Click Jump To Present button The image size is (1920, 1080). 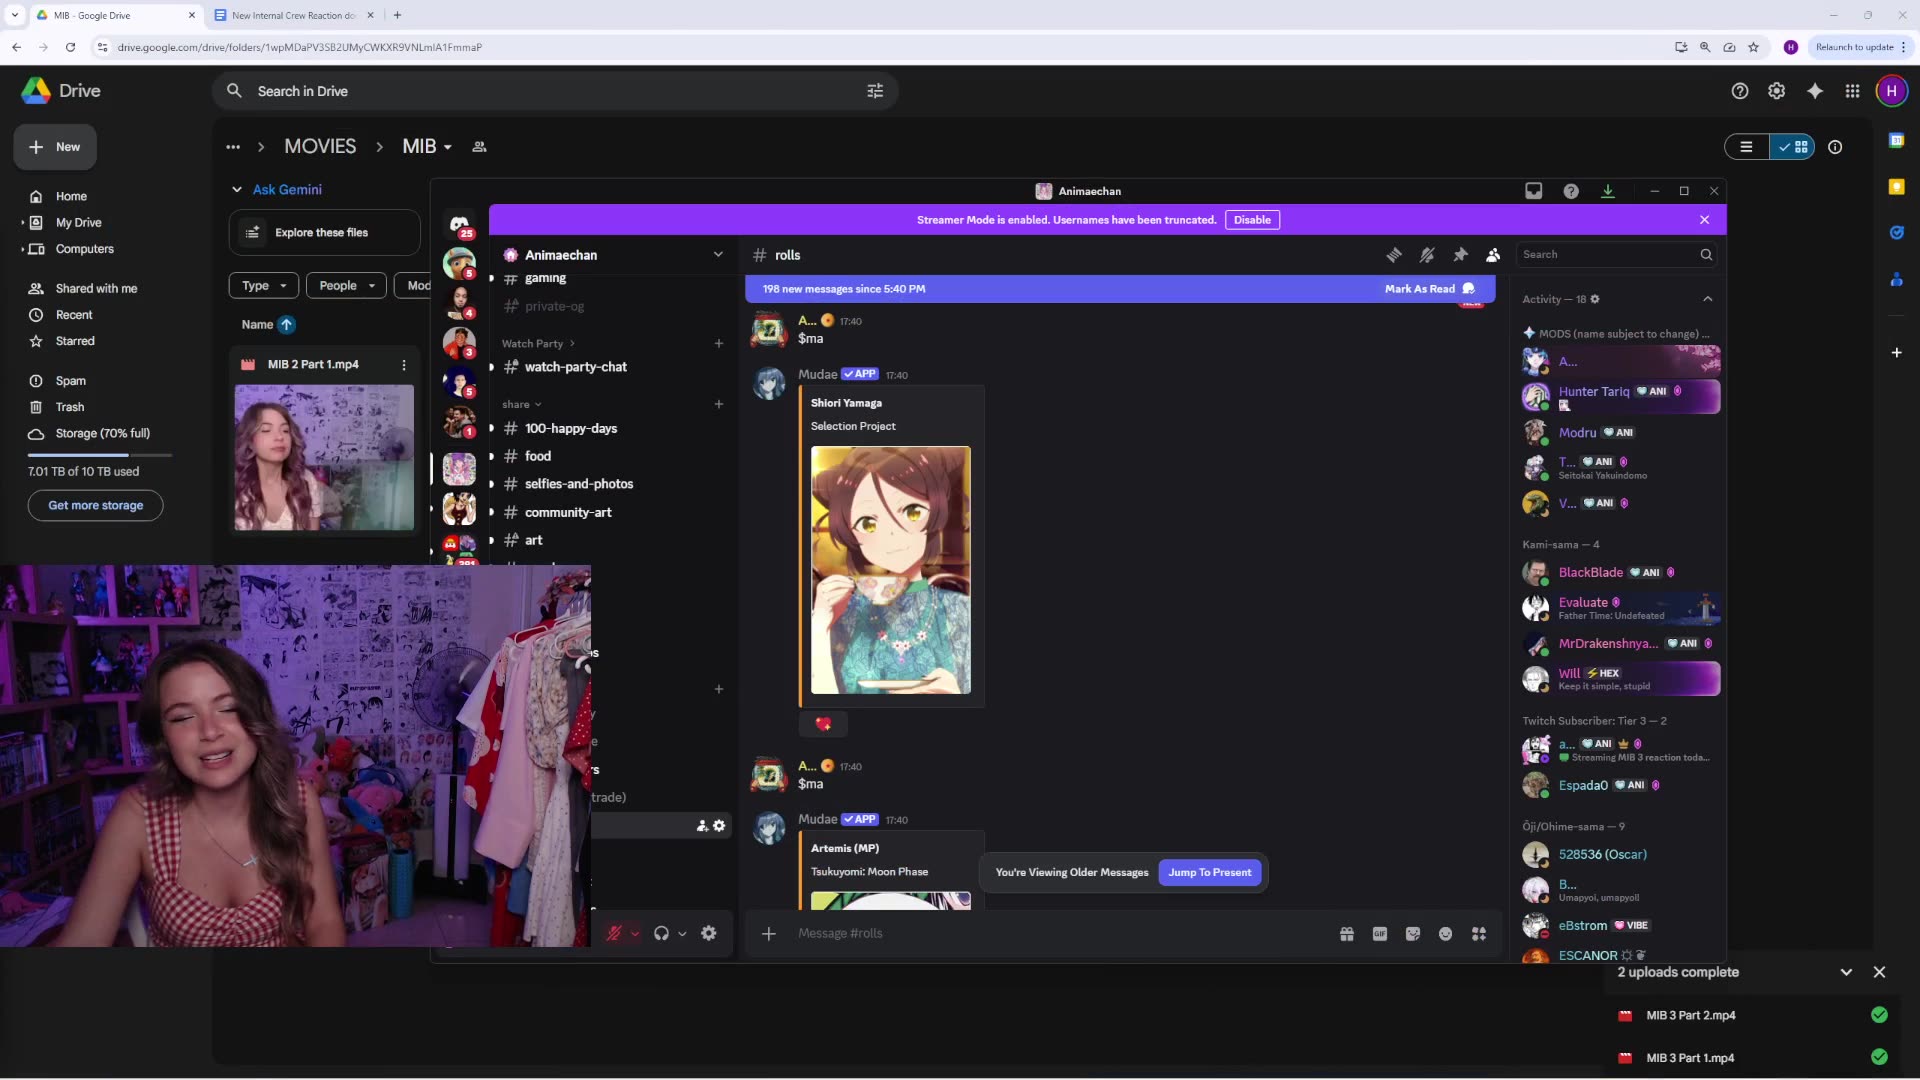click(1209, 872)
